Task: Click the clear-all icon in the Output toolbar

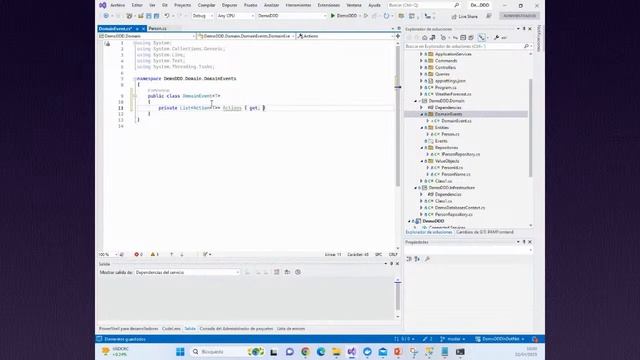Action: click(x=276, y=272)
